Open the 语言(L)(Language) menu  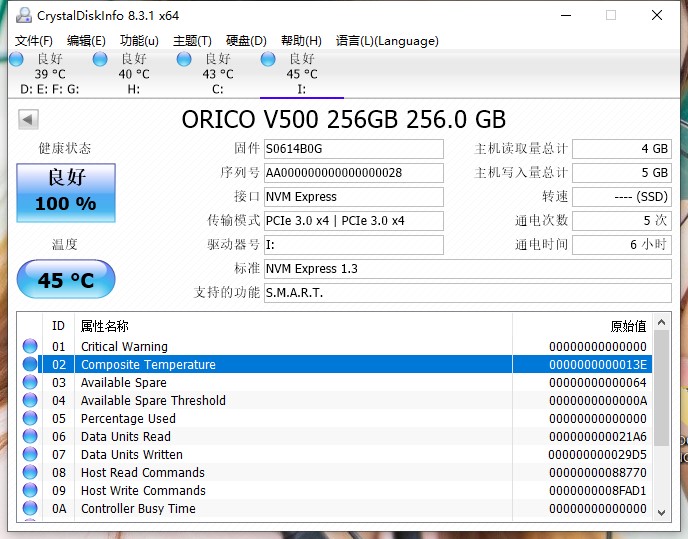387,41
